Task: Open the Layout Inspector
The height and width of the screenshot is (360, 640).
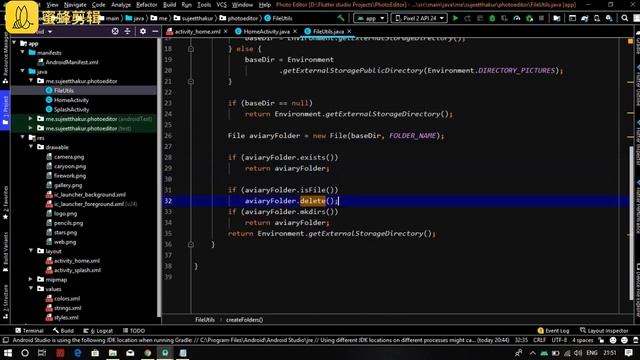Action: [x=604, y=331]
